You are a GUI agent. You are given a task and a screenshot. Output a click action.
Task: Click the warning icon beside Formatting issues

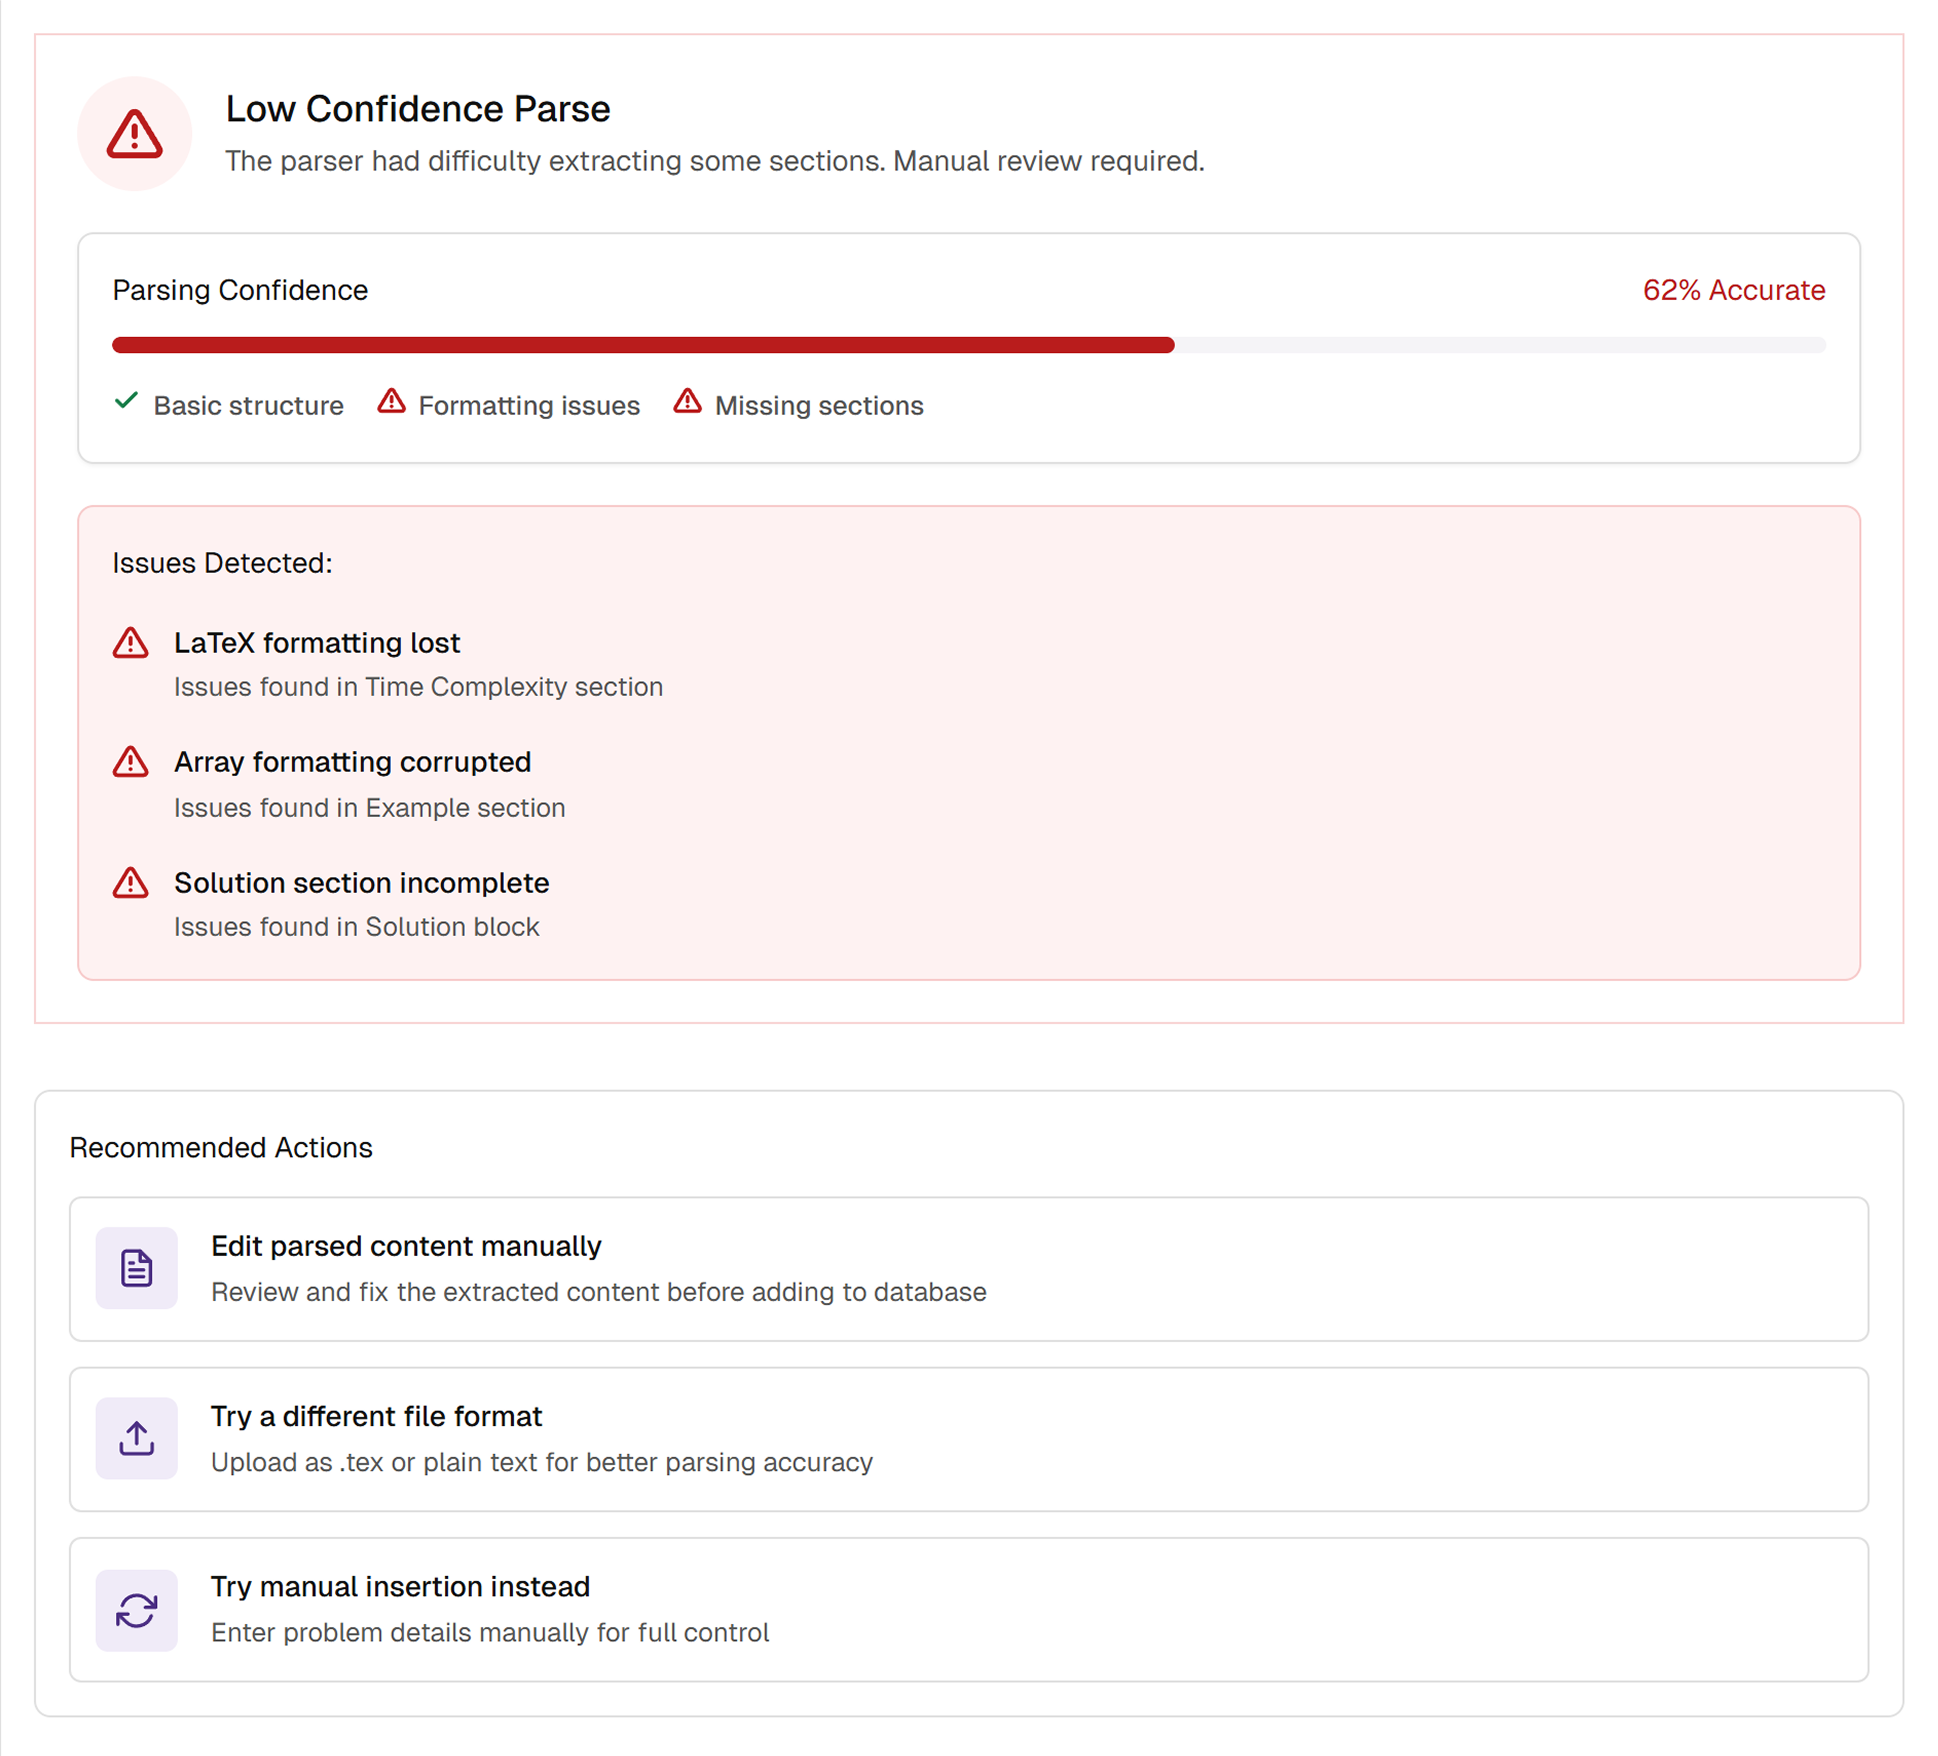[x=391, y=401]
